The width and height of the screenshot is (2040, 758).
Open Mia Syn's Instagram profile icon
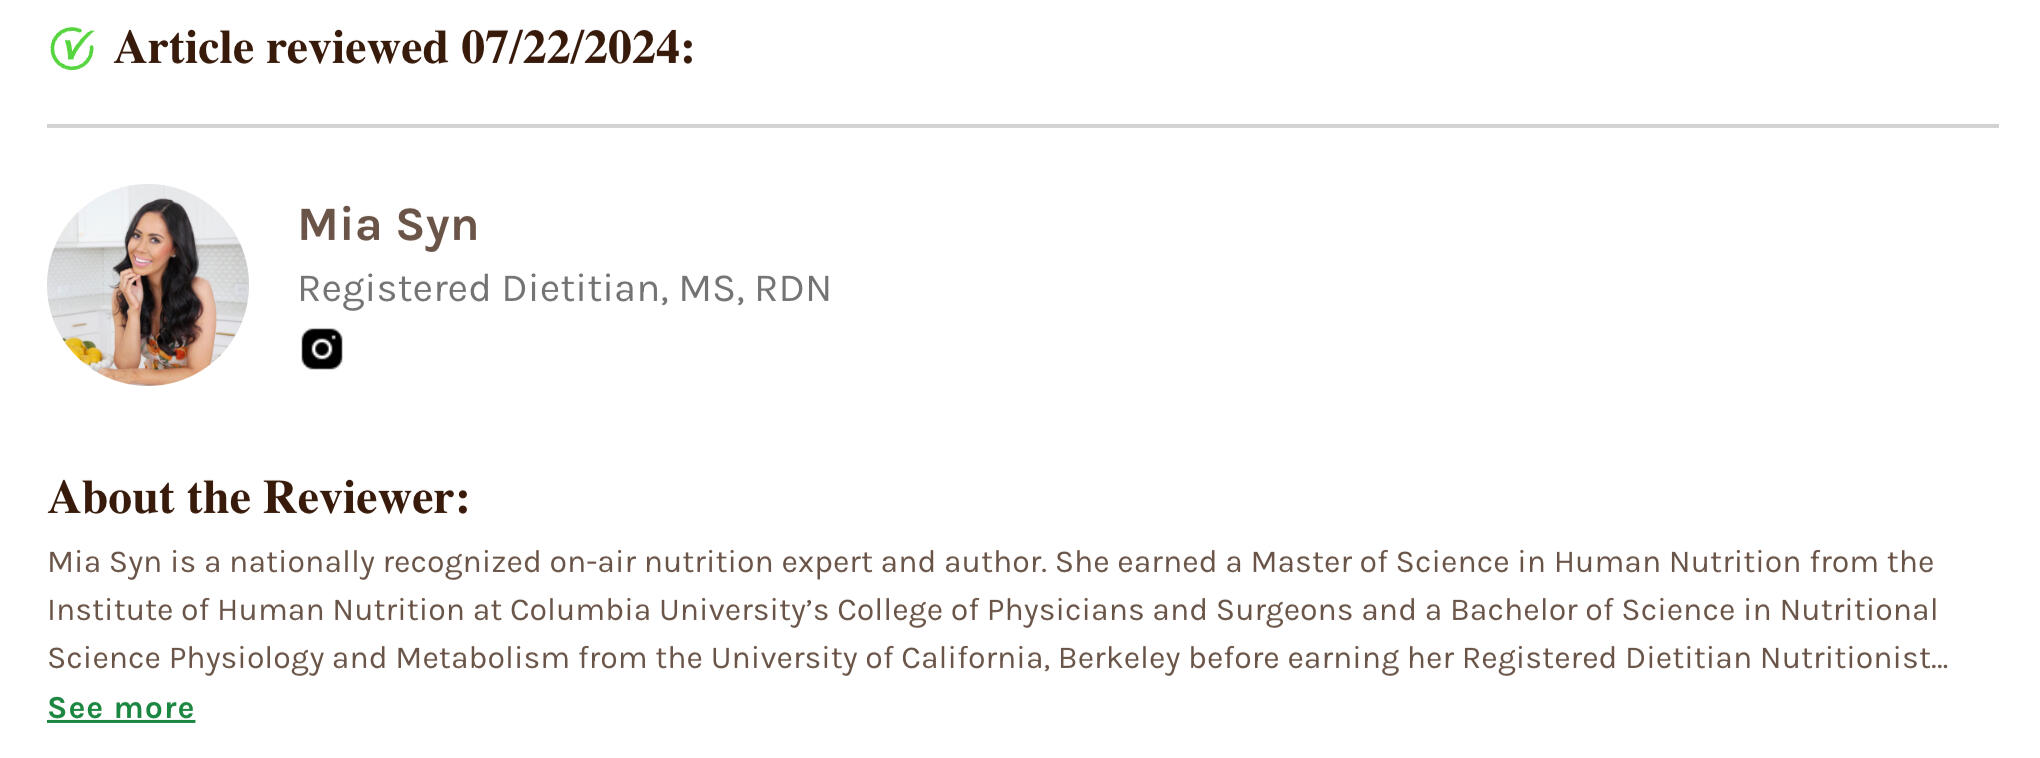tap(321, 349)
